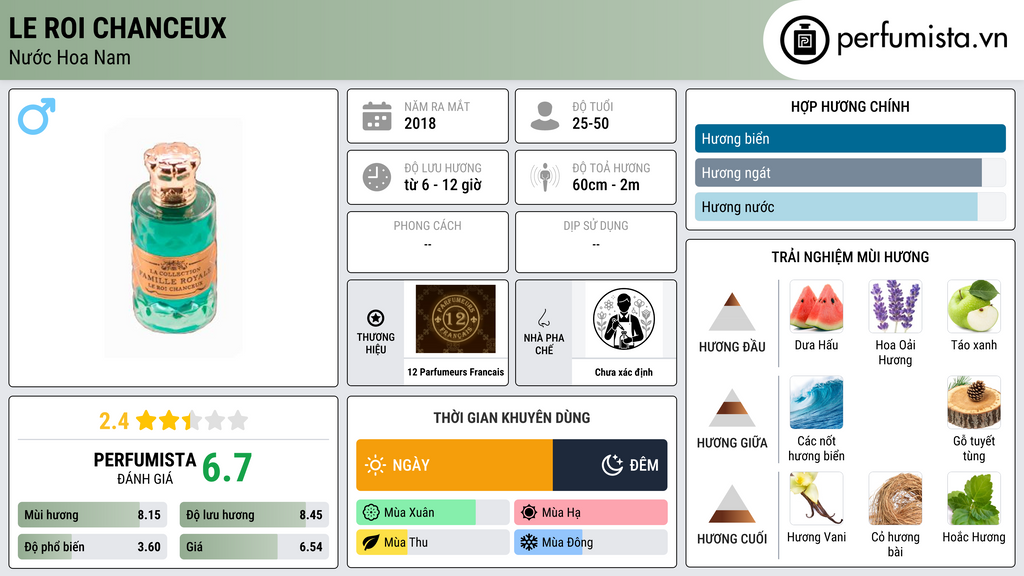Select the Hoắc Hương patchouli image
This screenshot has width=1024, height=576.
(974, 498)
